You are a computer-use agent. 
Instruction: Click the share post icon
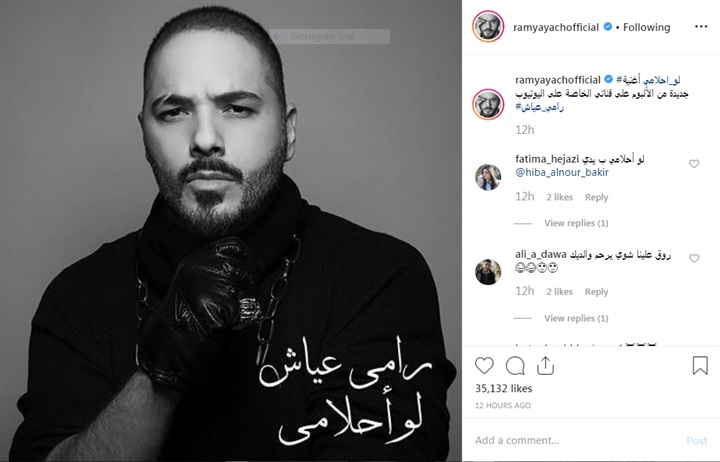(x=546, y=366)
